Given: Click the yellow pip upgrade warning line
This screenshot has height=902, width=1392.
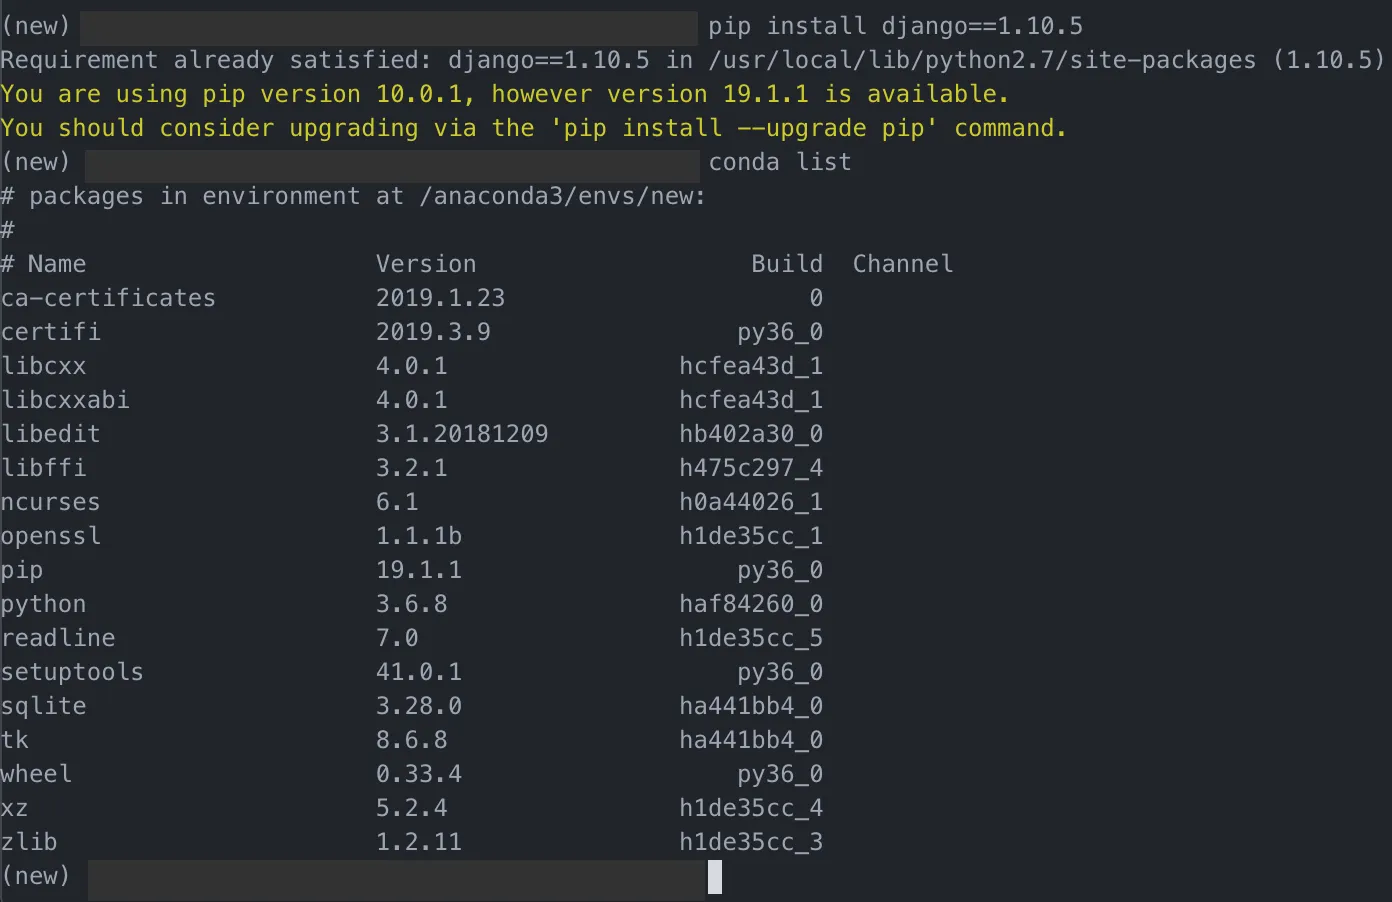Looking at the screenshot, I should click(x=534, y=128).
